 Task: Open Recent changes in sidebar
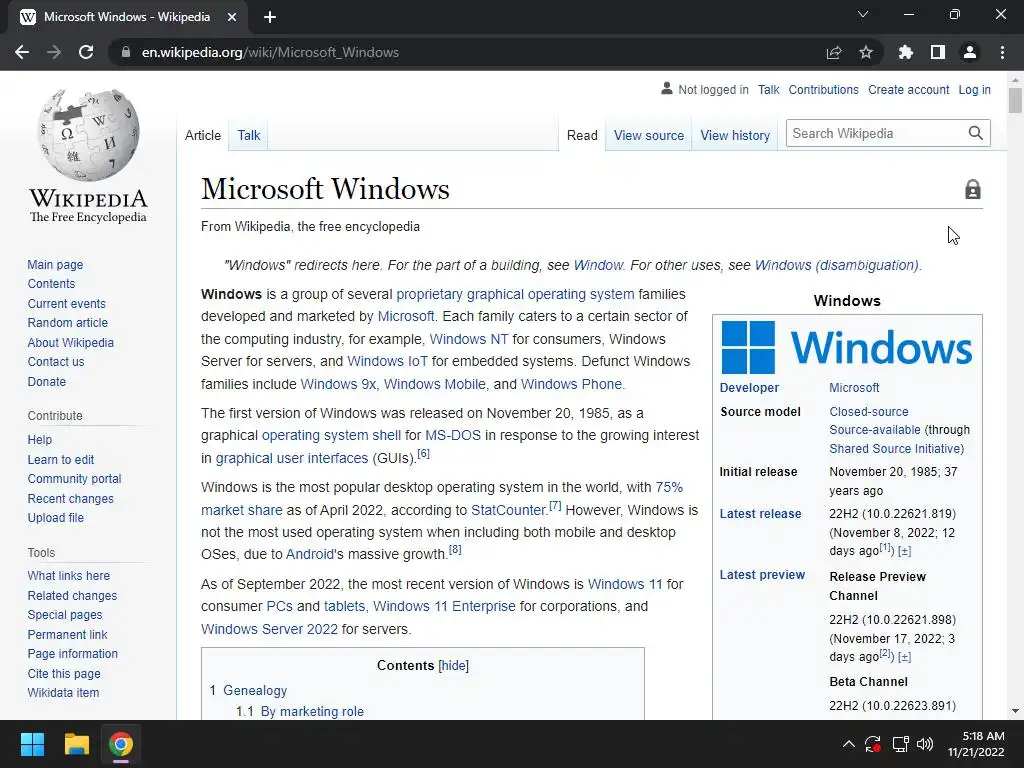click(x=71, y=498)
